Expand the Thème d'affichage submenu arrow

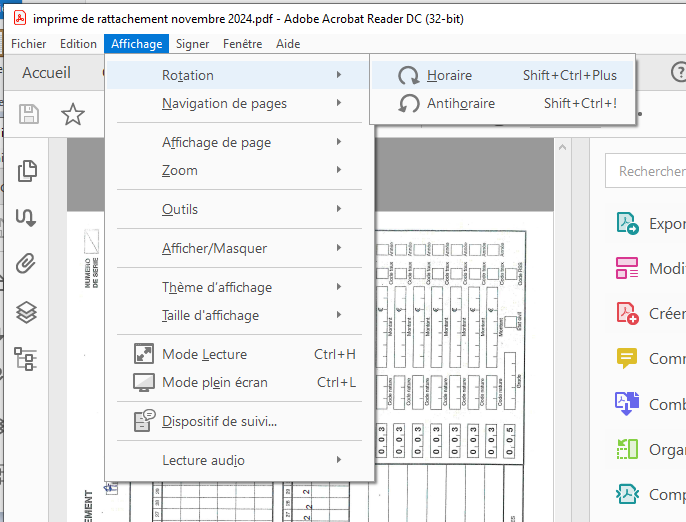pos(339,287)
